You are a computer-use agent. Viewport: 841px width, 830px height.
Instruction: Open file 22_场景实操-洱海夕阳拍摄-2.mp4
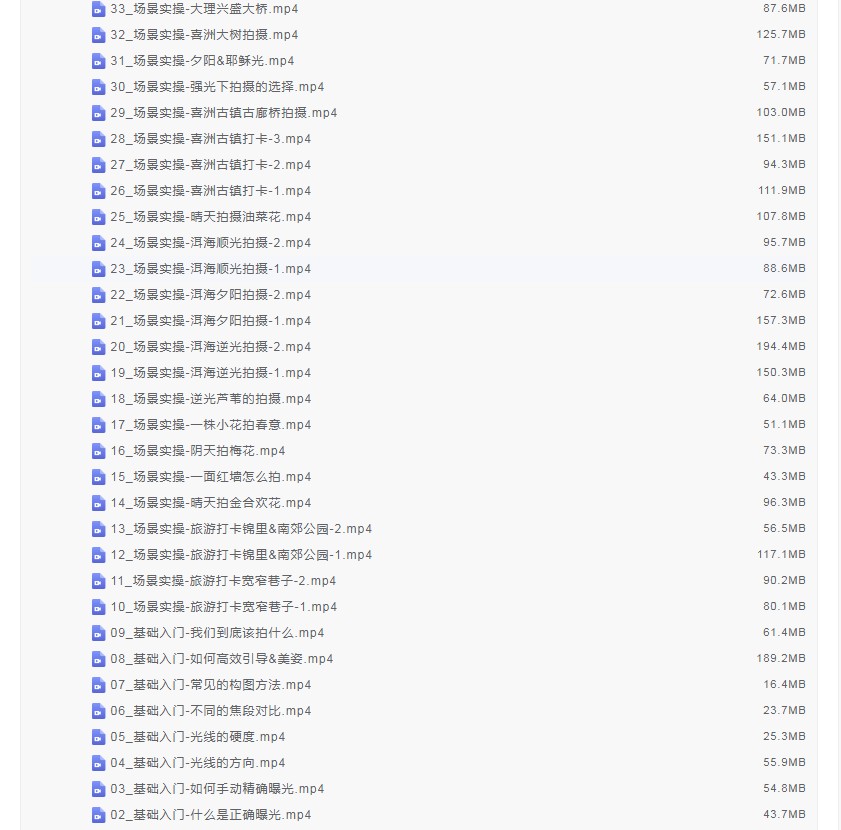(x=211, y=295)
